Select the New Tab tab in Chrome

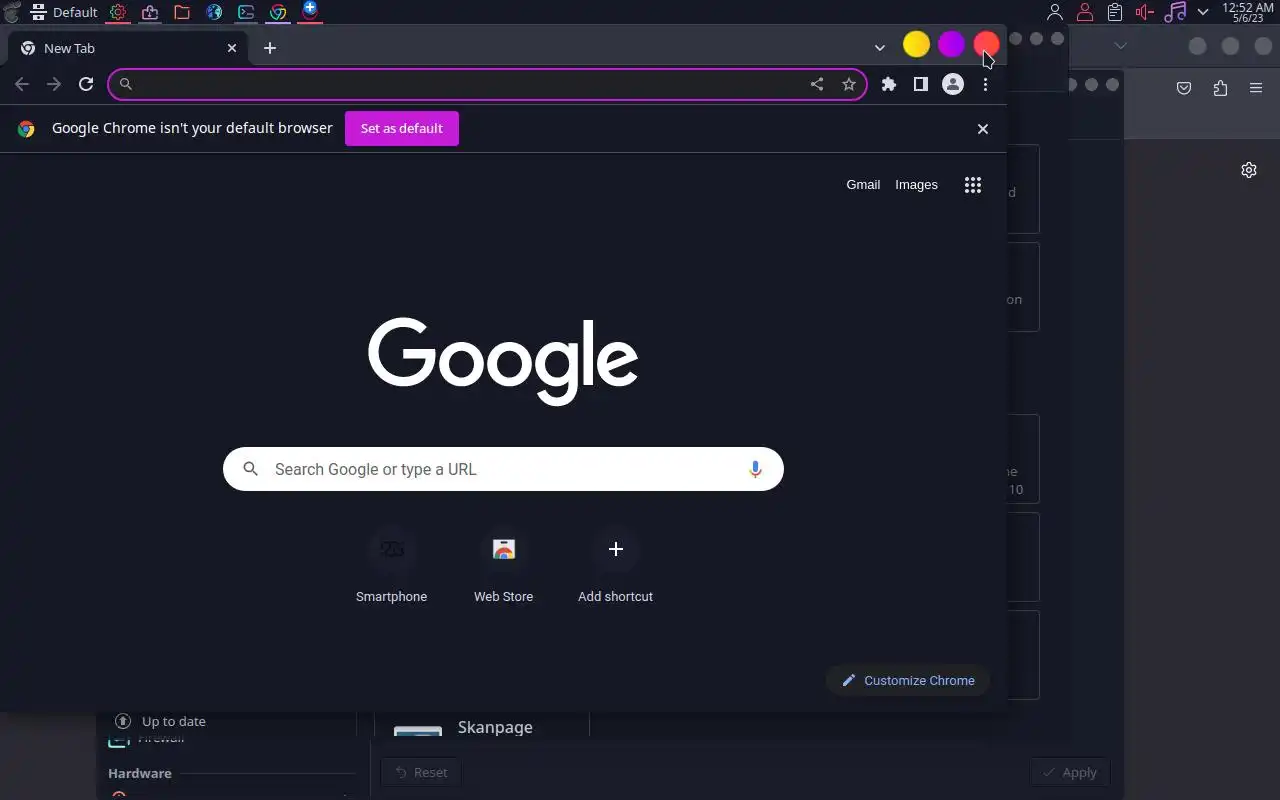point(127,48)
